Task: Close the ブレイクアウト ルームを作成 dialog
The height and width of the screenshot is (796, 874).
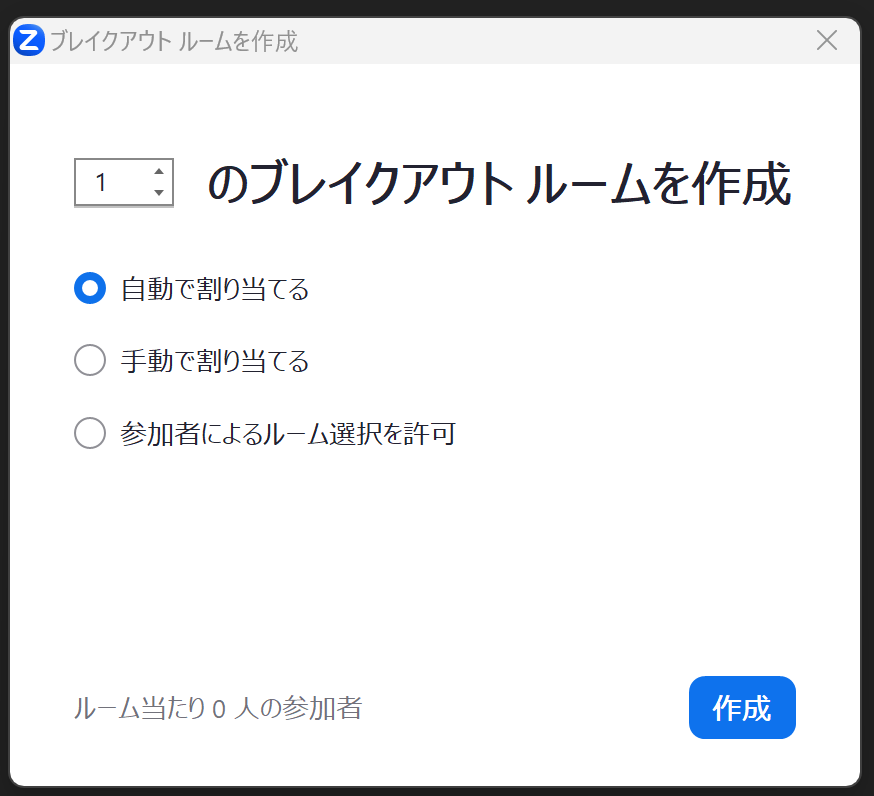Action: tap(827, 40)
